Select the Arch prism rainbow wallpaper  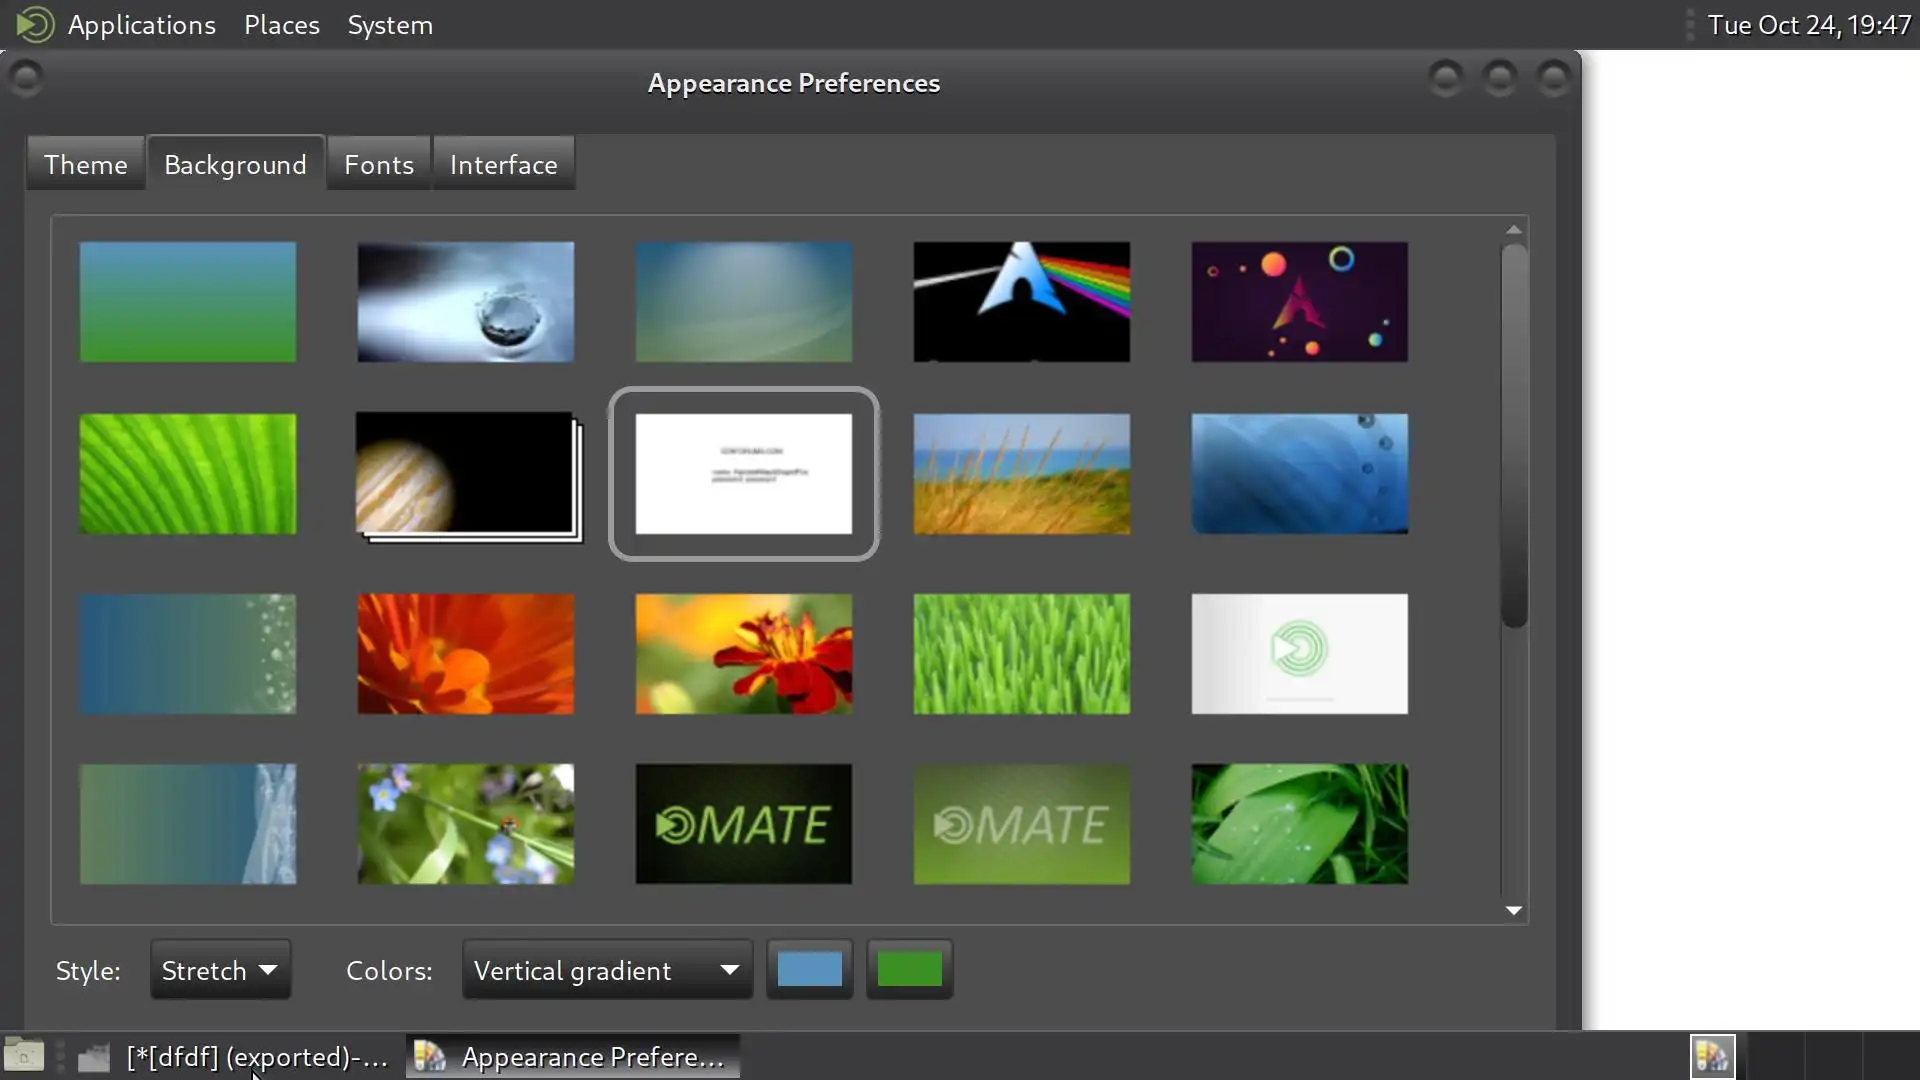(1021, 301)
